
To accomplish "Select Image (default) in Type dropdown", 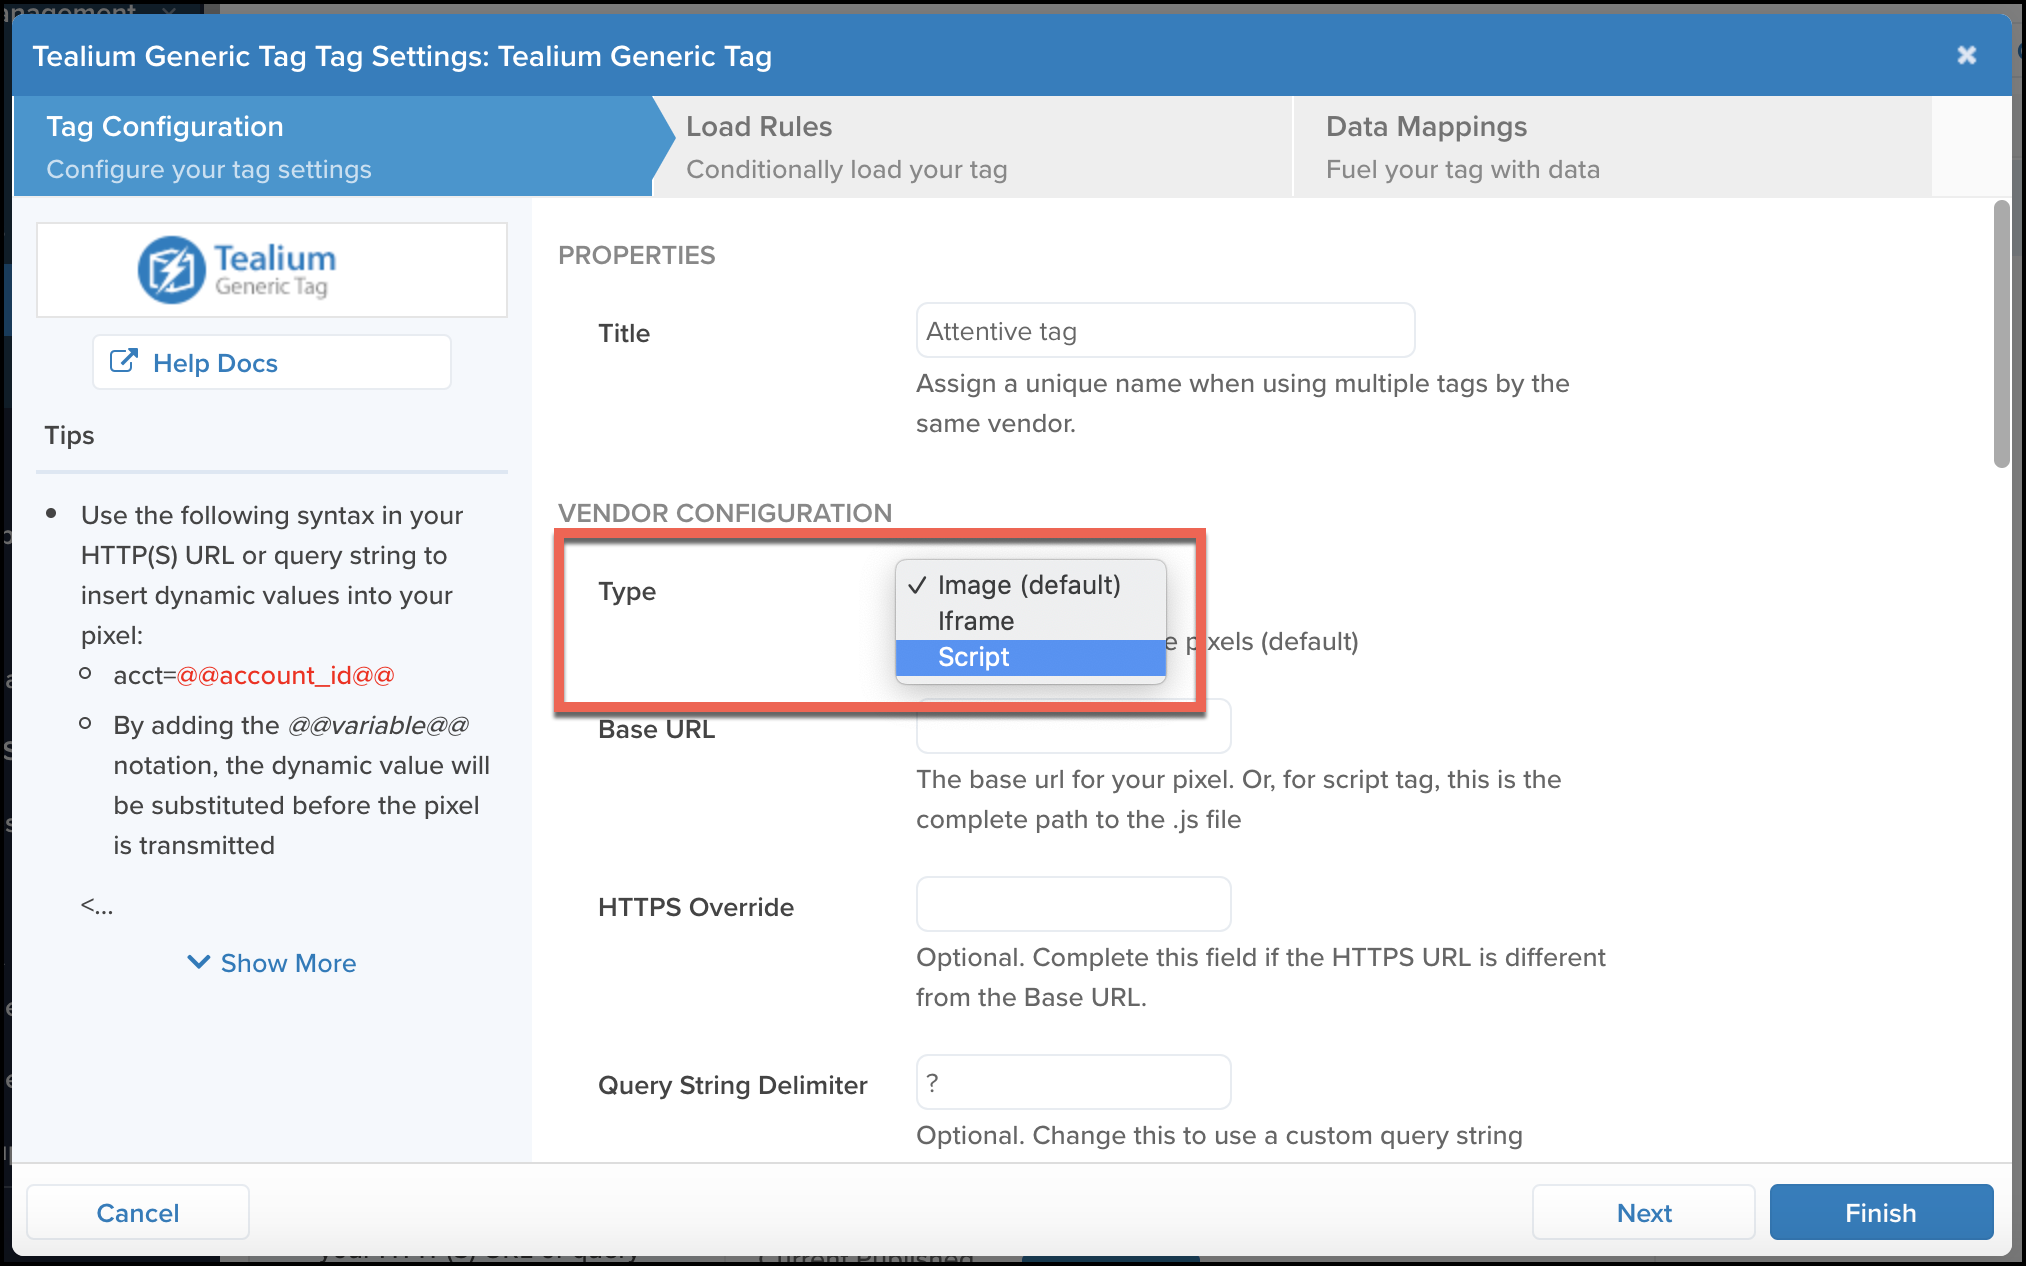I will coord(1030,585).
